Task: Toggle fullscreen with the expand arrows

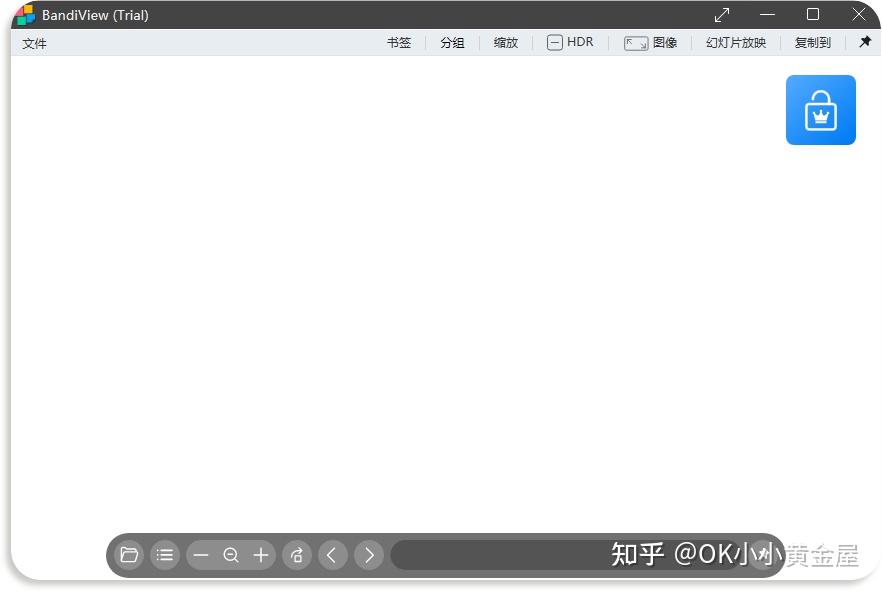Action: pos(722,14)
